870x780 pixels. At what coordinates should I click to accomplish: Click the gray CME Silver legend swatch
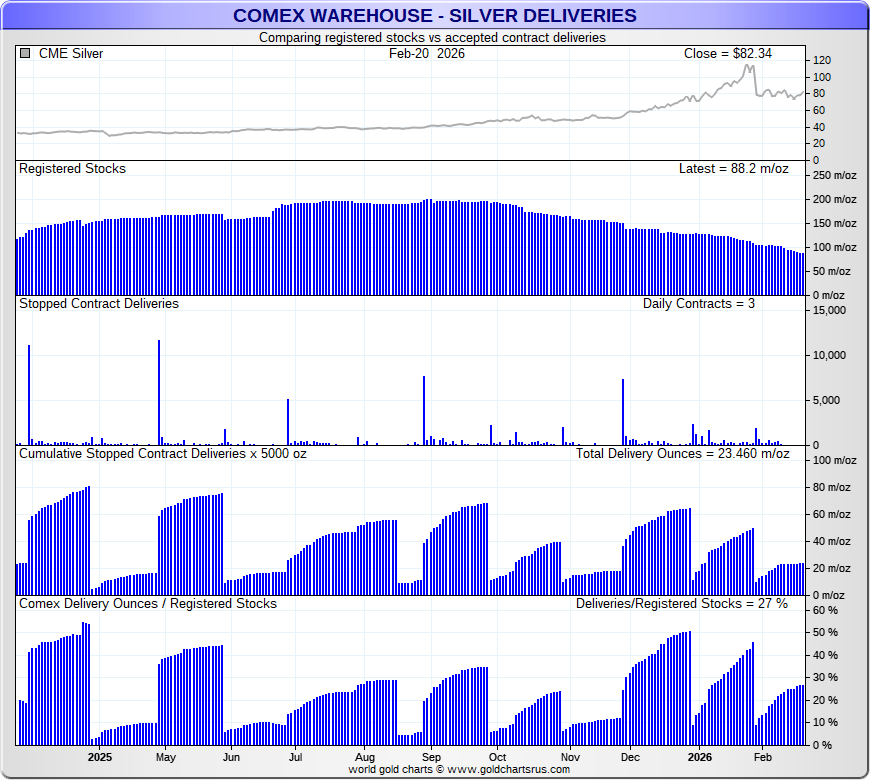coord(25,54)
